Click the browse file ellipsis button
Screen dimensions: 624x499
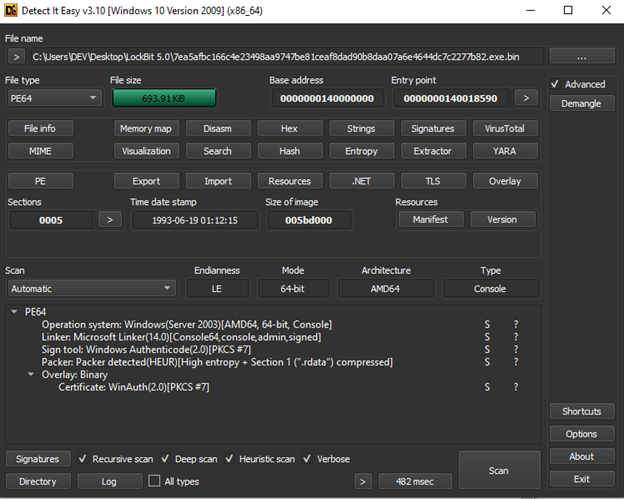581,57
